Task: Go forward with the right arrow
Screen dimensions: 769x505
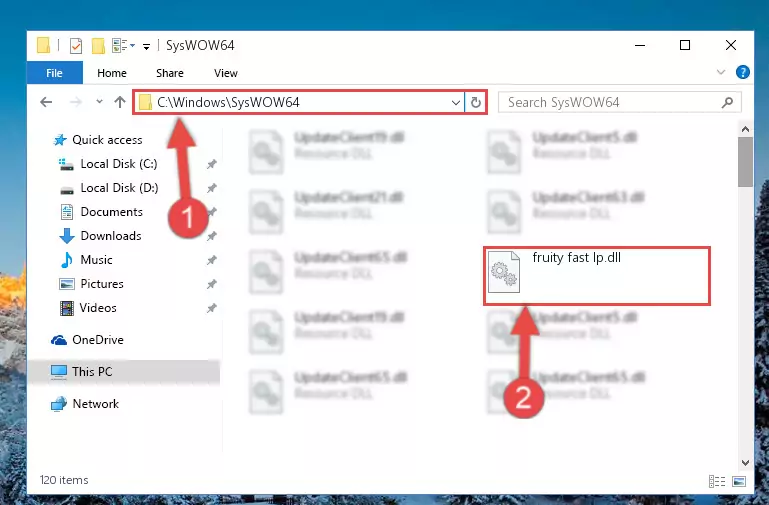Action: (76, 102)
